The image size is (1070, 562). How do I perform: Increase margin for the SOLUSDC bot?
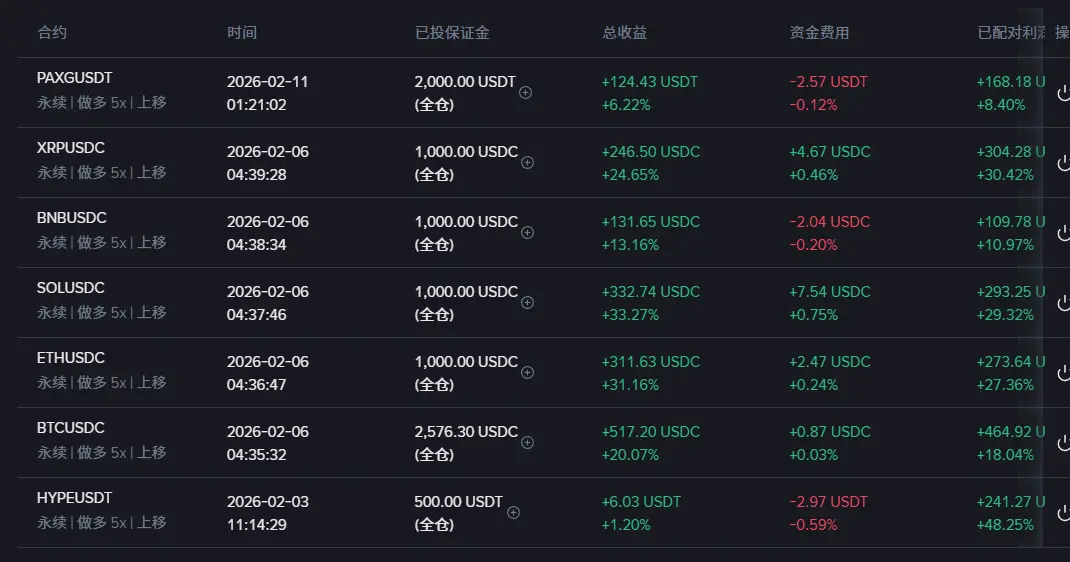[527, 303]
